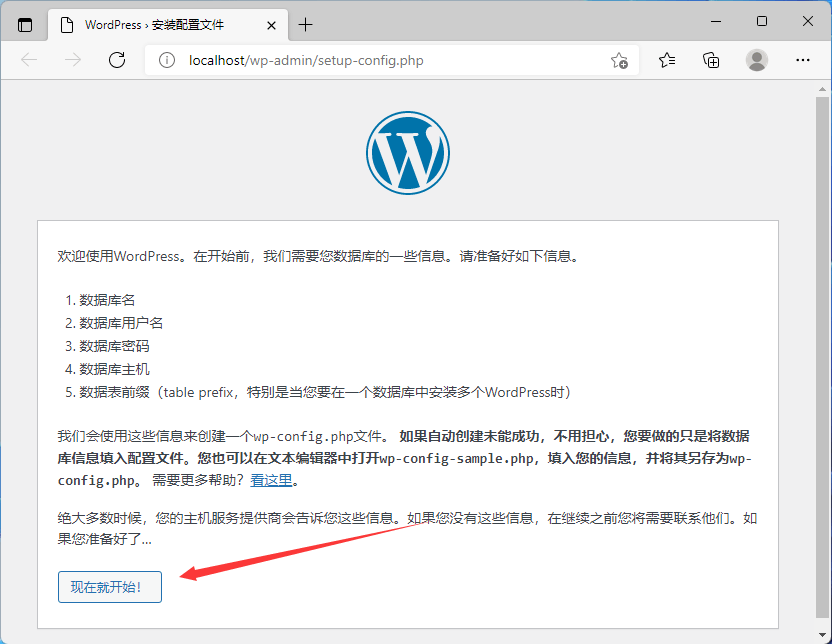Click the scrollbar up arrow
832x644 pixels.
822,89
